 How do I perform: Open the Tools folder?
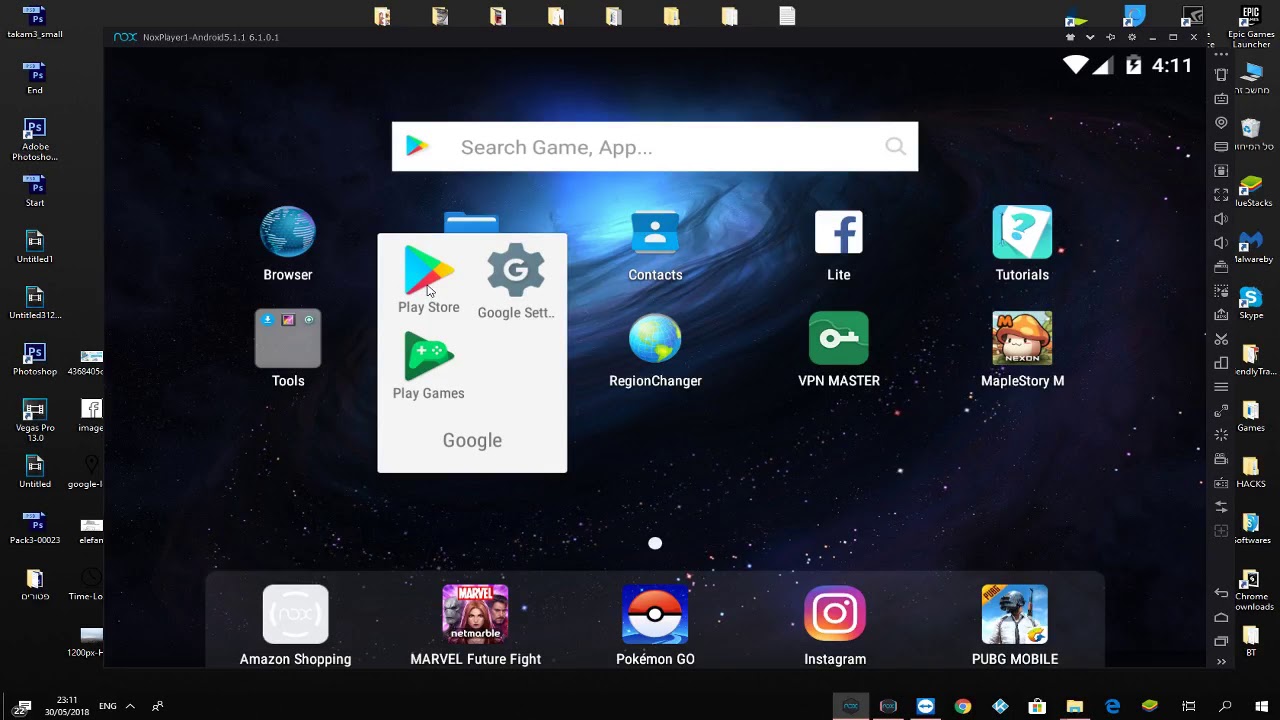pos(288,348)
